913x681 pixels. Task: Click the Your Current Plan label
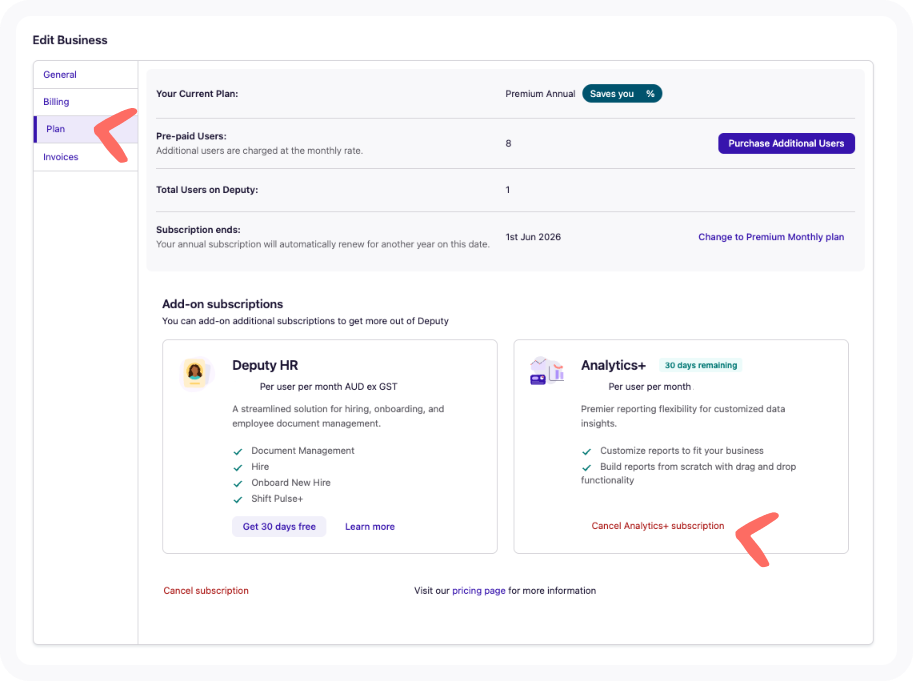click(x=197, y=94)
